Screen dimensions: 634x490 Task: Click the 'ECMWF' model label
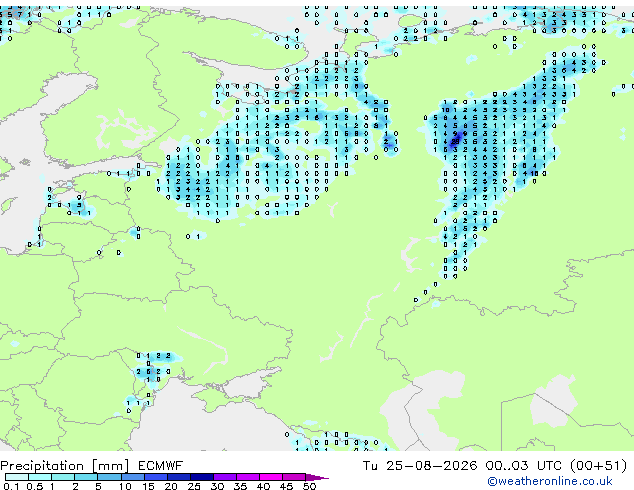(161, 466)
